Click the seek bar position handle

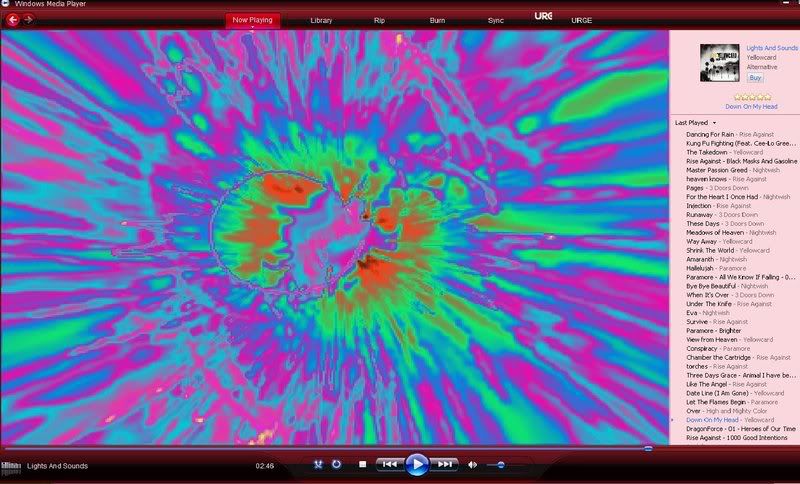(648, 449)
